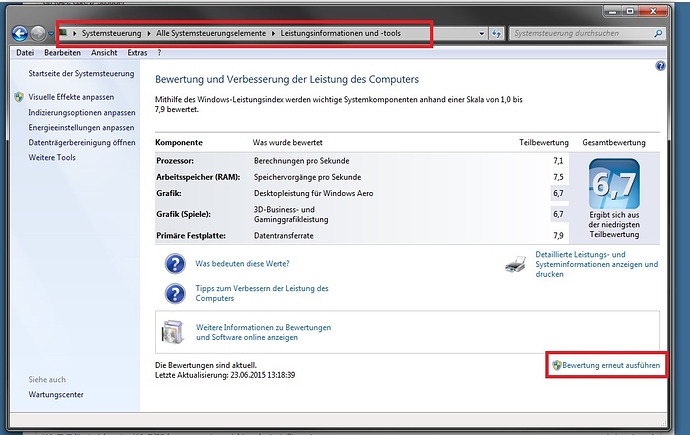The image size is (690, 435).
Task: Click question icon beside Tipps zum Verbessern
Action: tap(175, 293)
